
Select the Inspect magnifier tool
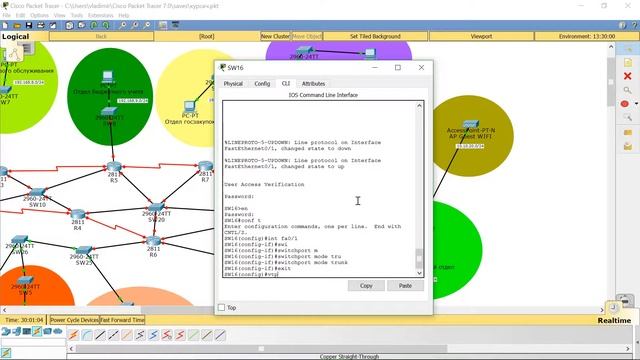point(628,90)
